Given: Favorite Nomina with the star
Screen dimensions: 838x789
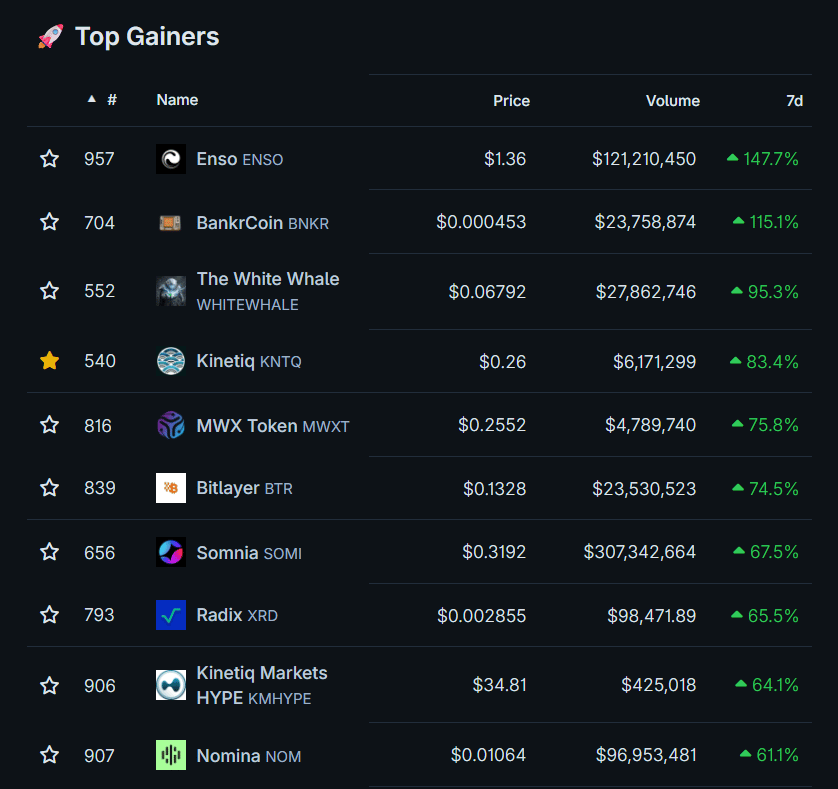Looking at the screenshot, I should [50, 755].
